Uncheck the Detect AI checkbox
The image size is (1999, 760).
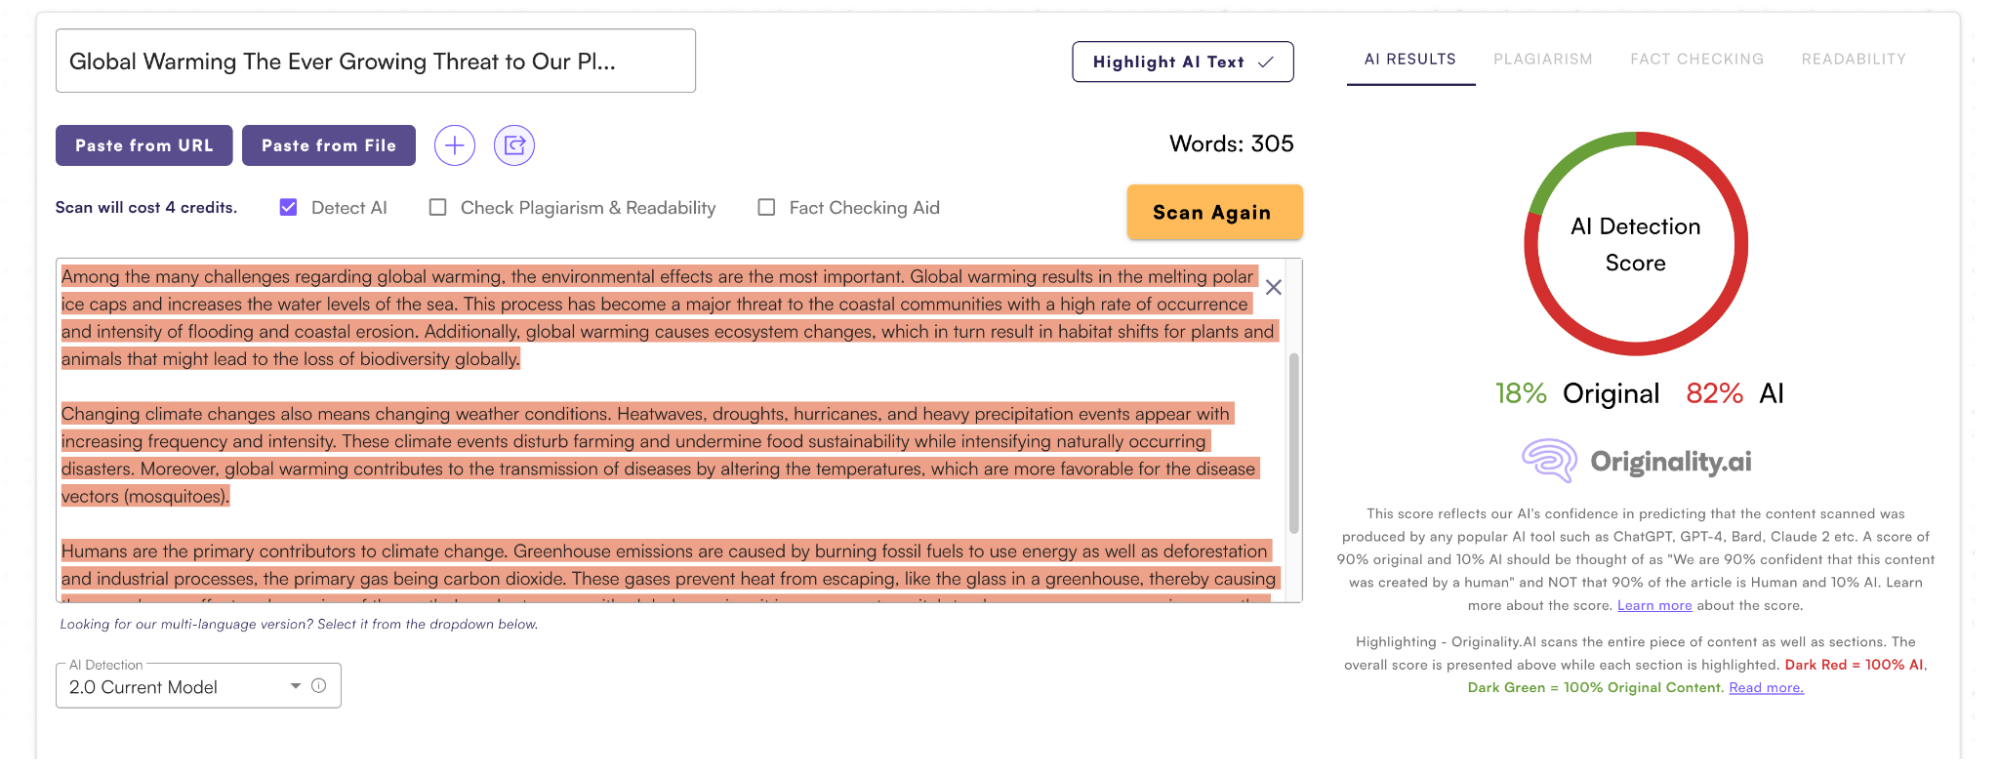pyautogui.click(x=289, y=208)
